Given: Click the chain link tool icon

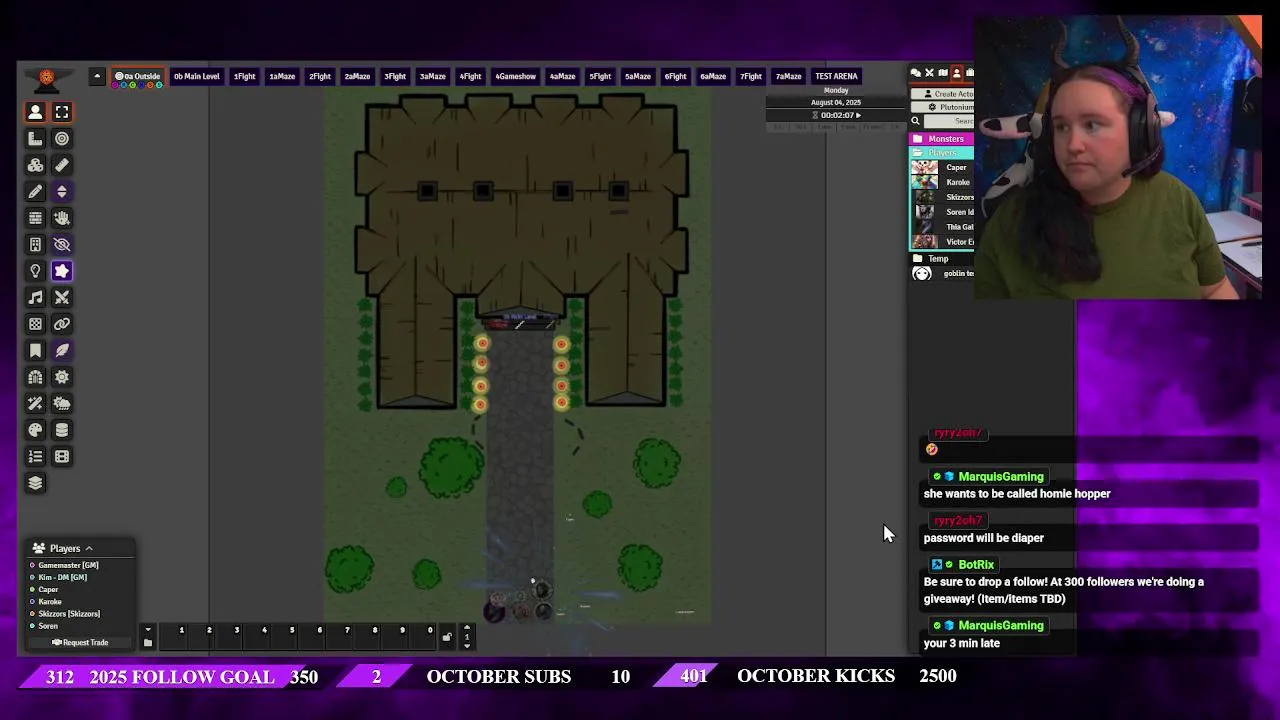Looking at the screenshot, I should 62,324.
